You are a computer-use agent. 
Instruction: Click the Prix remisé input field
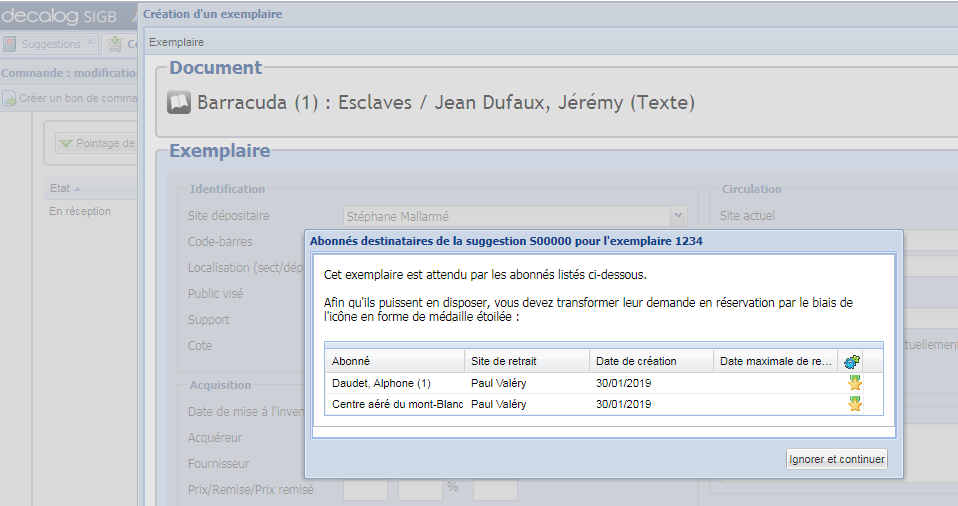point(495,489)
